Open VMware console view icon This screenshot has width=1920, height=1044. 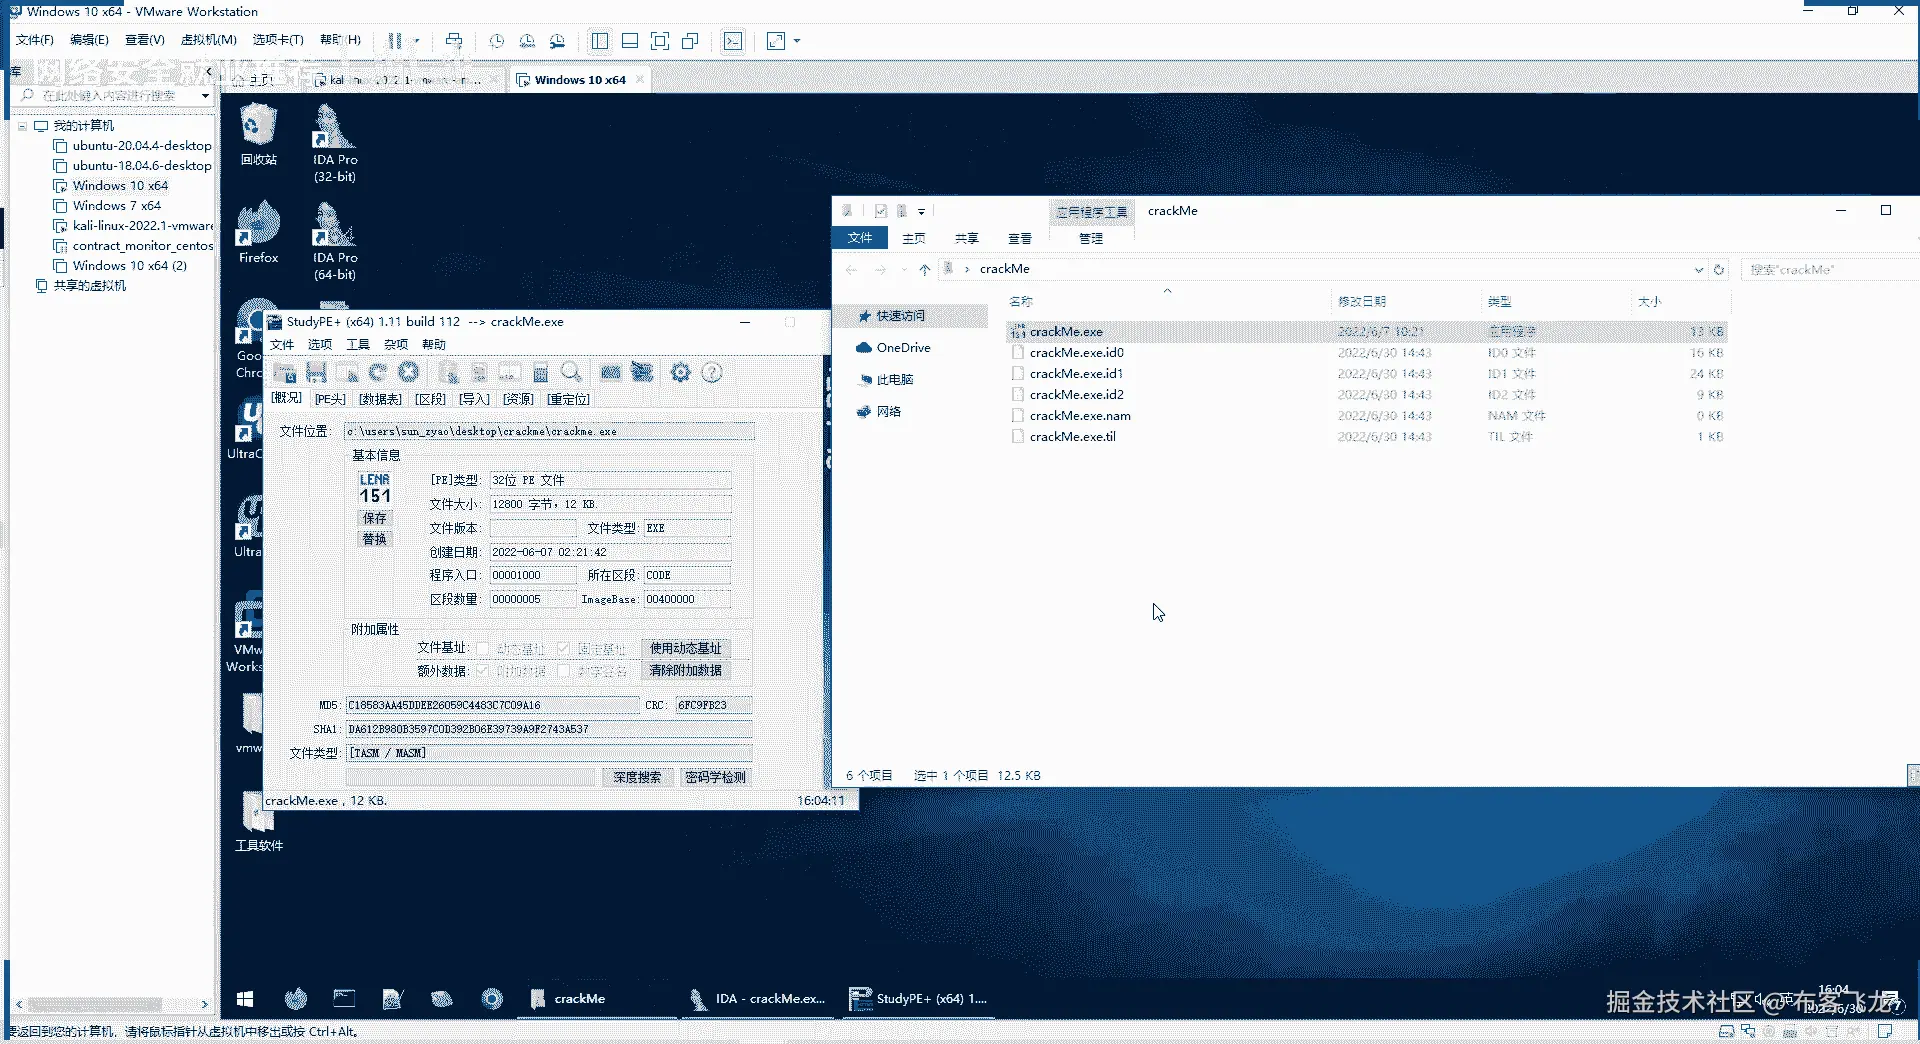point(734,41)
